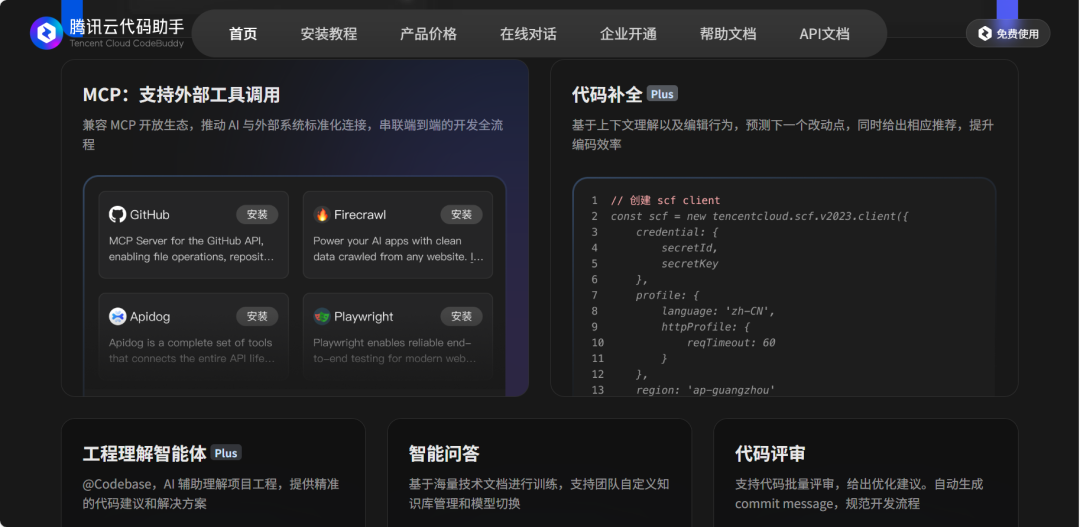Click the '支持代码批量评审' description
Image resolution: width=1080 pixels, height=527 pixels.
[859, 494]
